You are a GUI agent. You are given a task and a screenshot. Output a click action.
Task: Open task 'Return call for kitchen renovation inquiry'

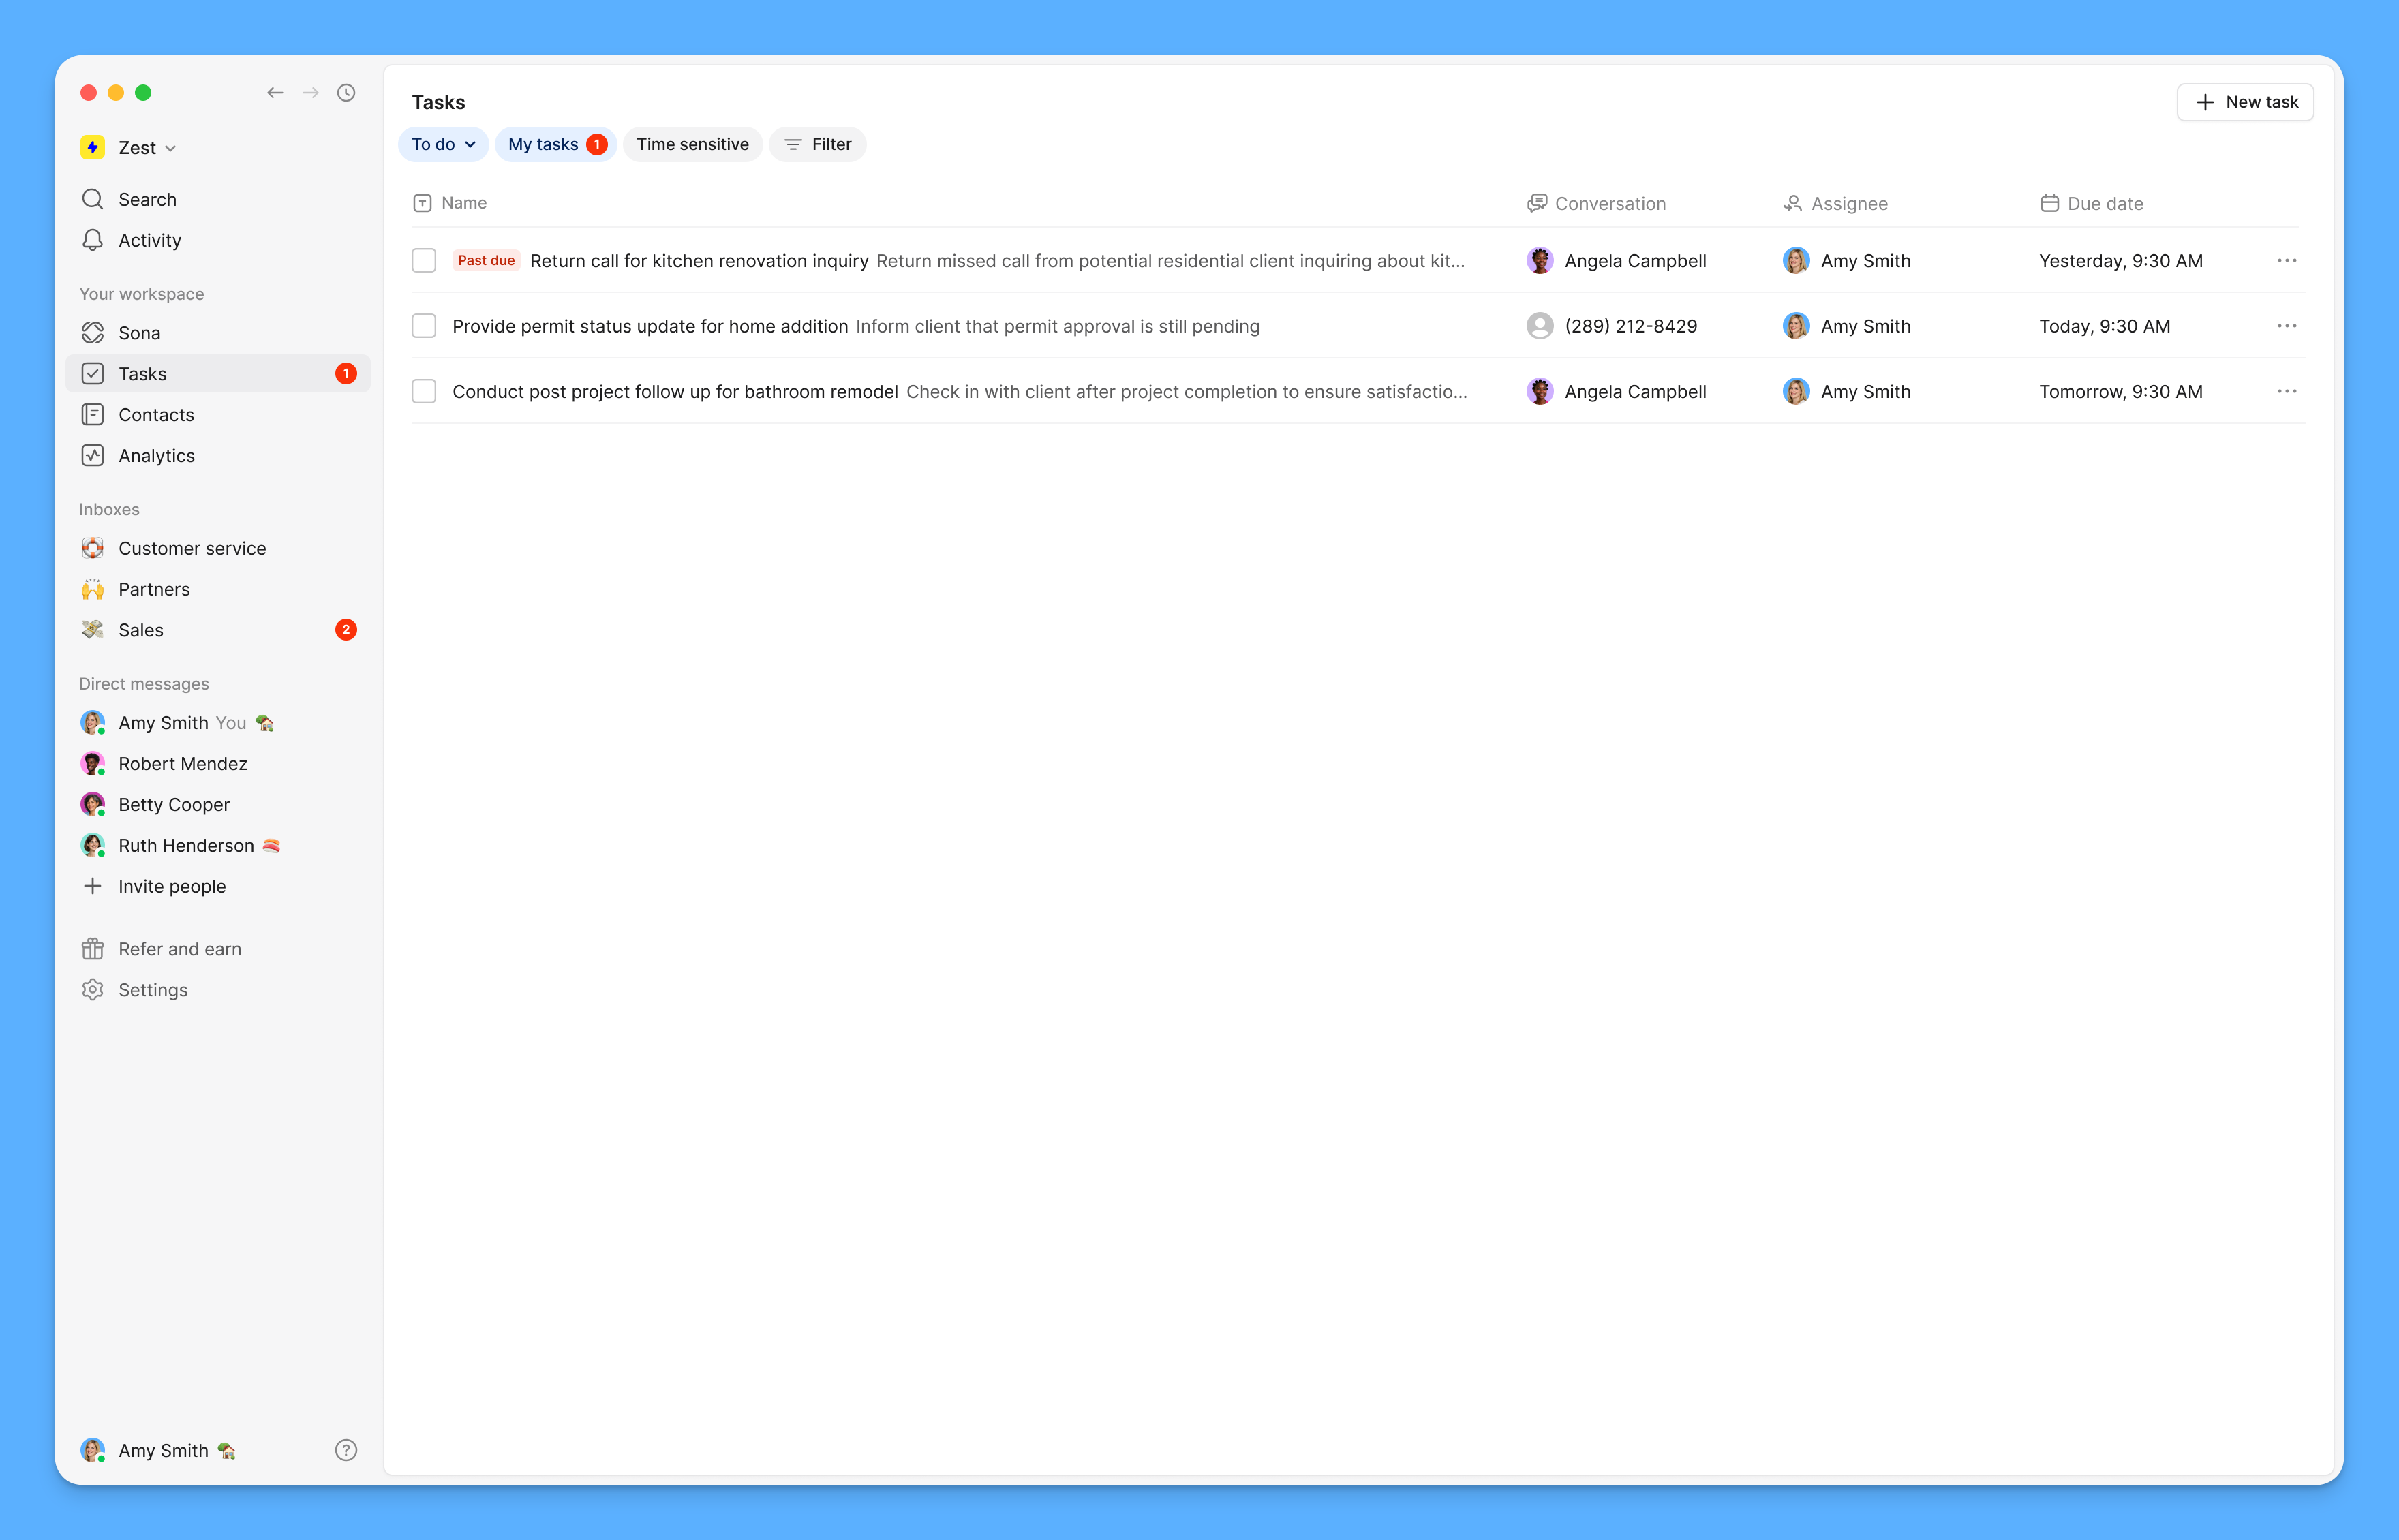point(699,261)
